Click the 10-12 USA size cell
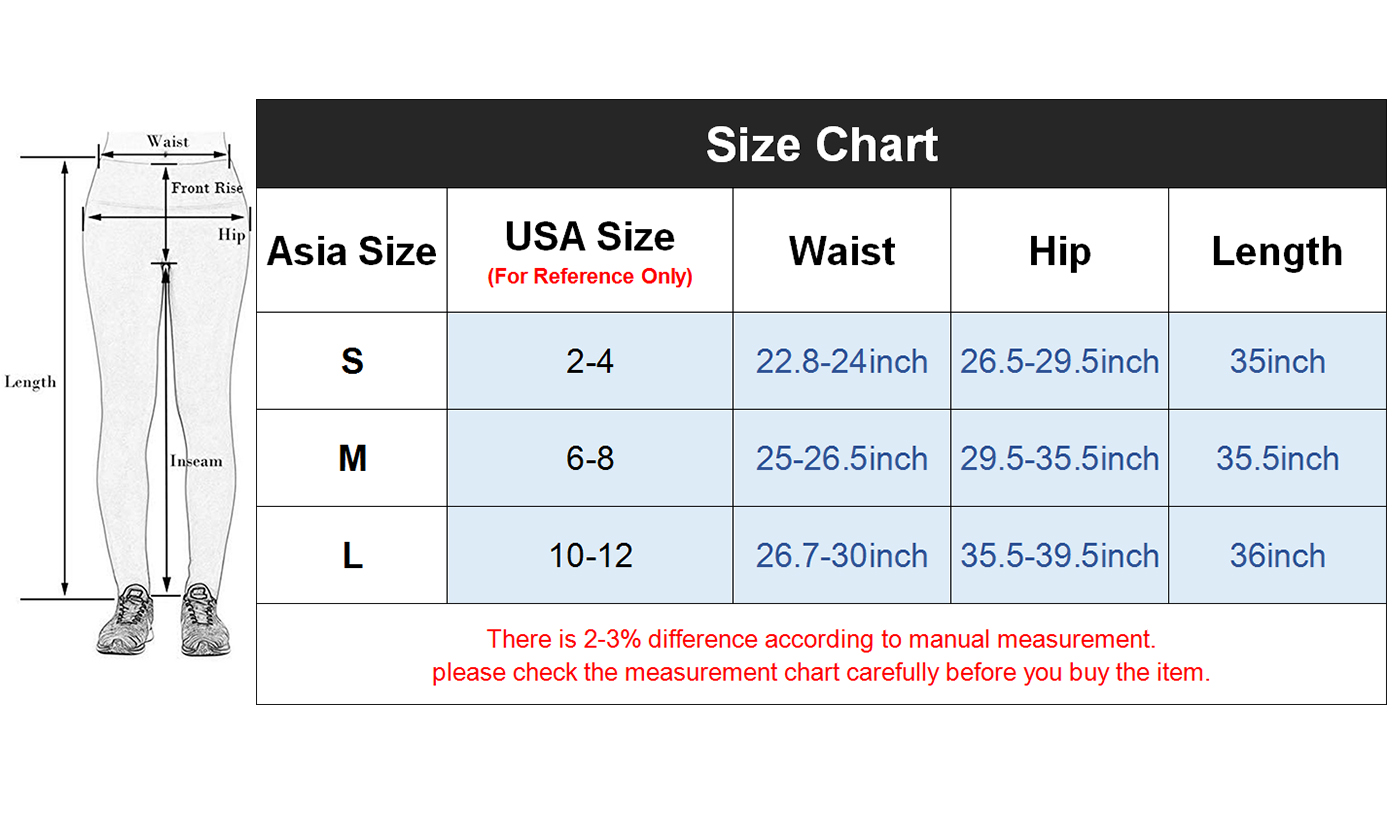The width and height of the screenshot is (1400, 840). pos(590,556)
